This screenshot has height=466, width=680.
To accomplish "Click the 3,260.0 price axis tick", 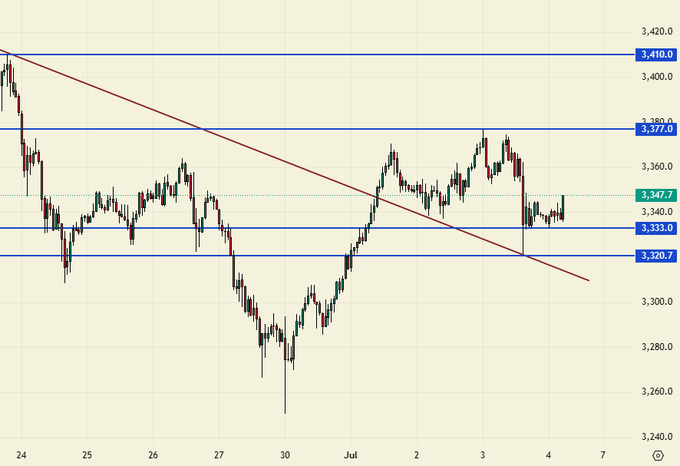I will click(x=655, y=391).
